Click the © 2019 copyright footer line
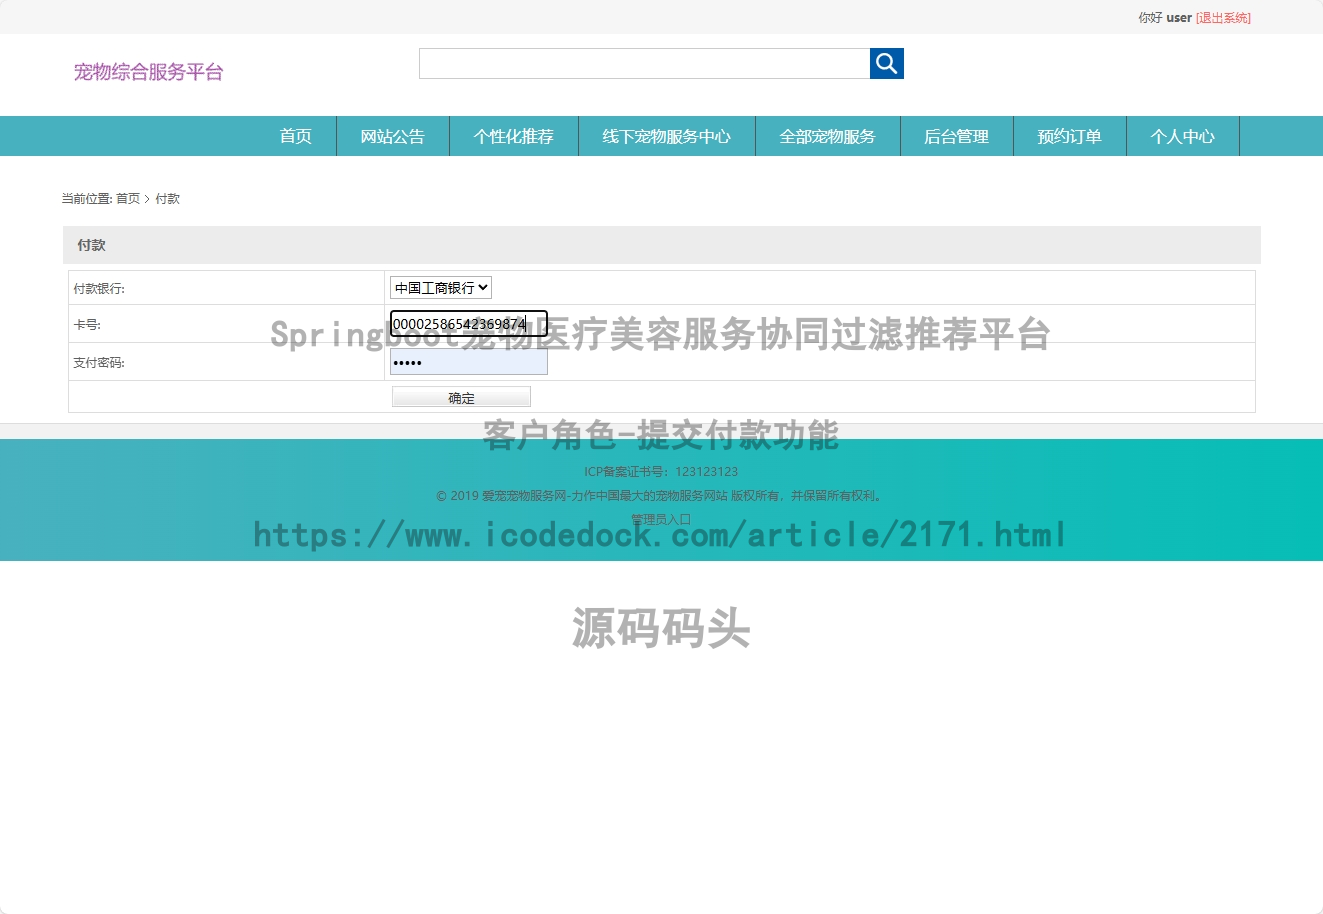Viewport: 1323px width, 914px height. (x=661, y=496)
